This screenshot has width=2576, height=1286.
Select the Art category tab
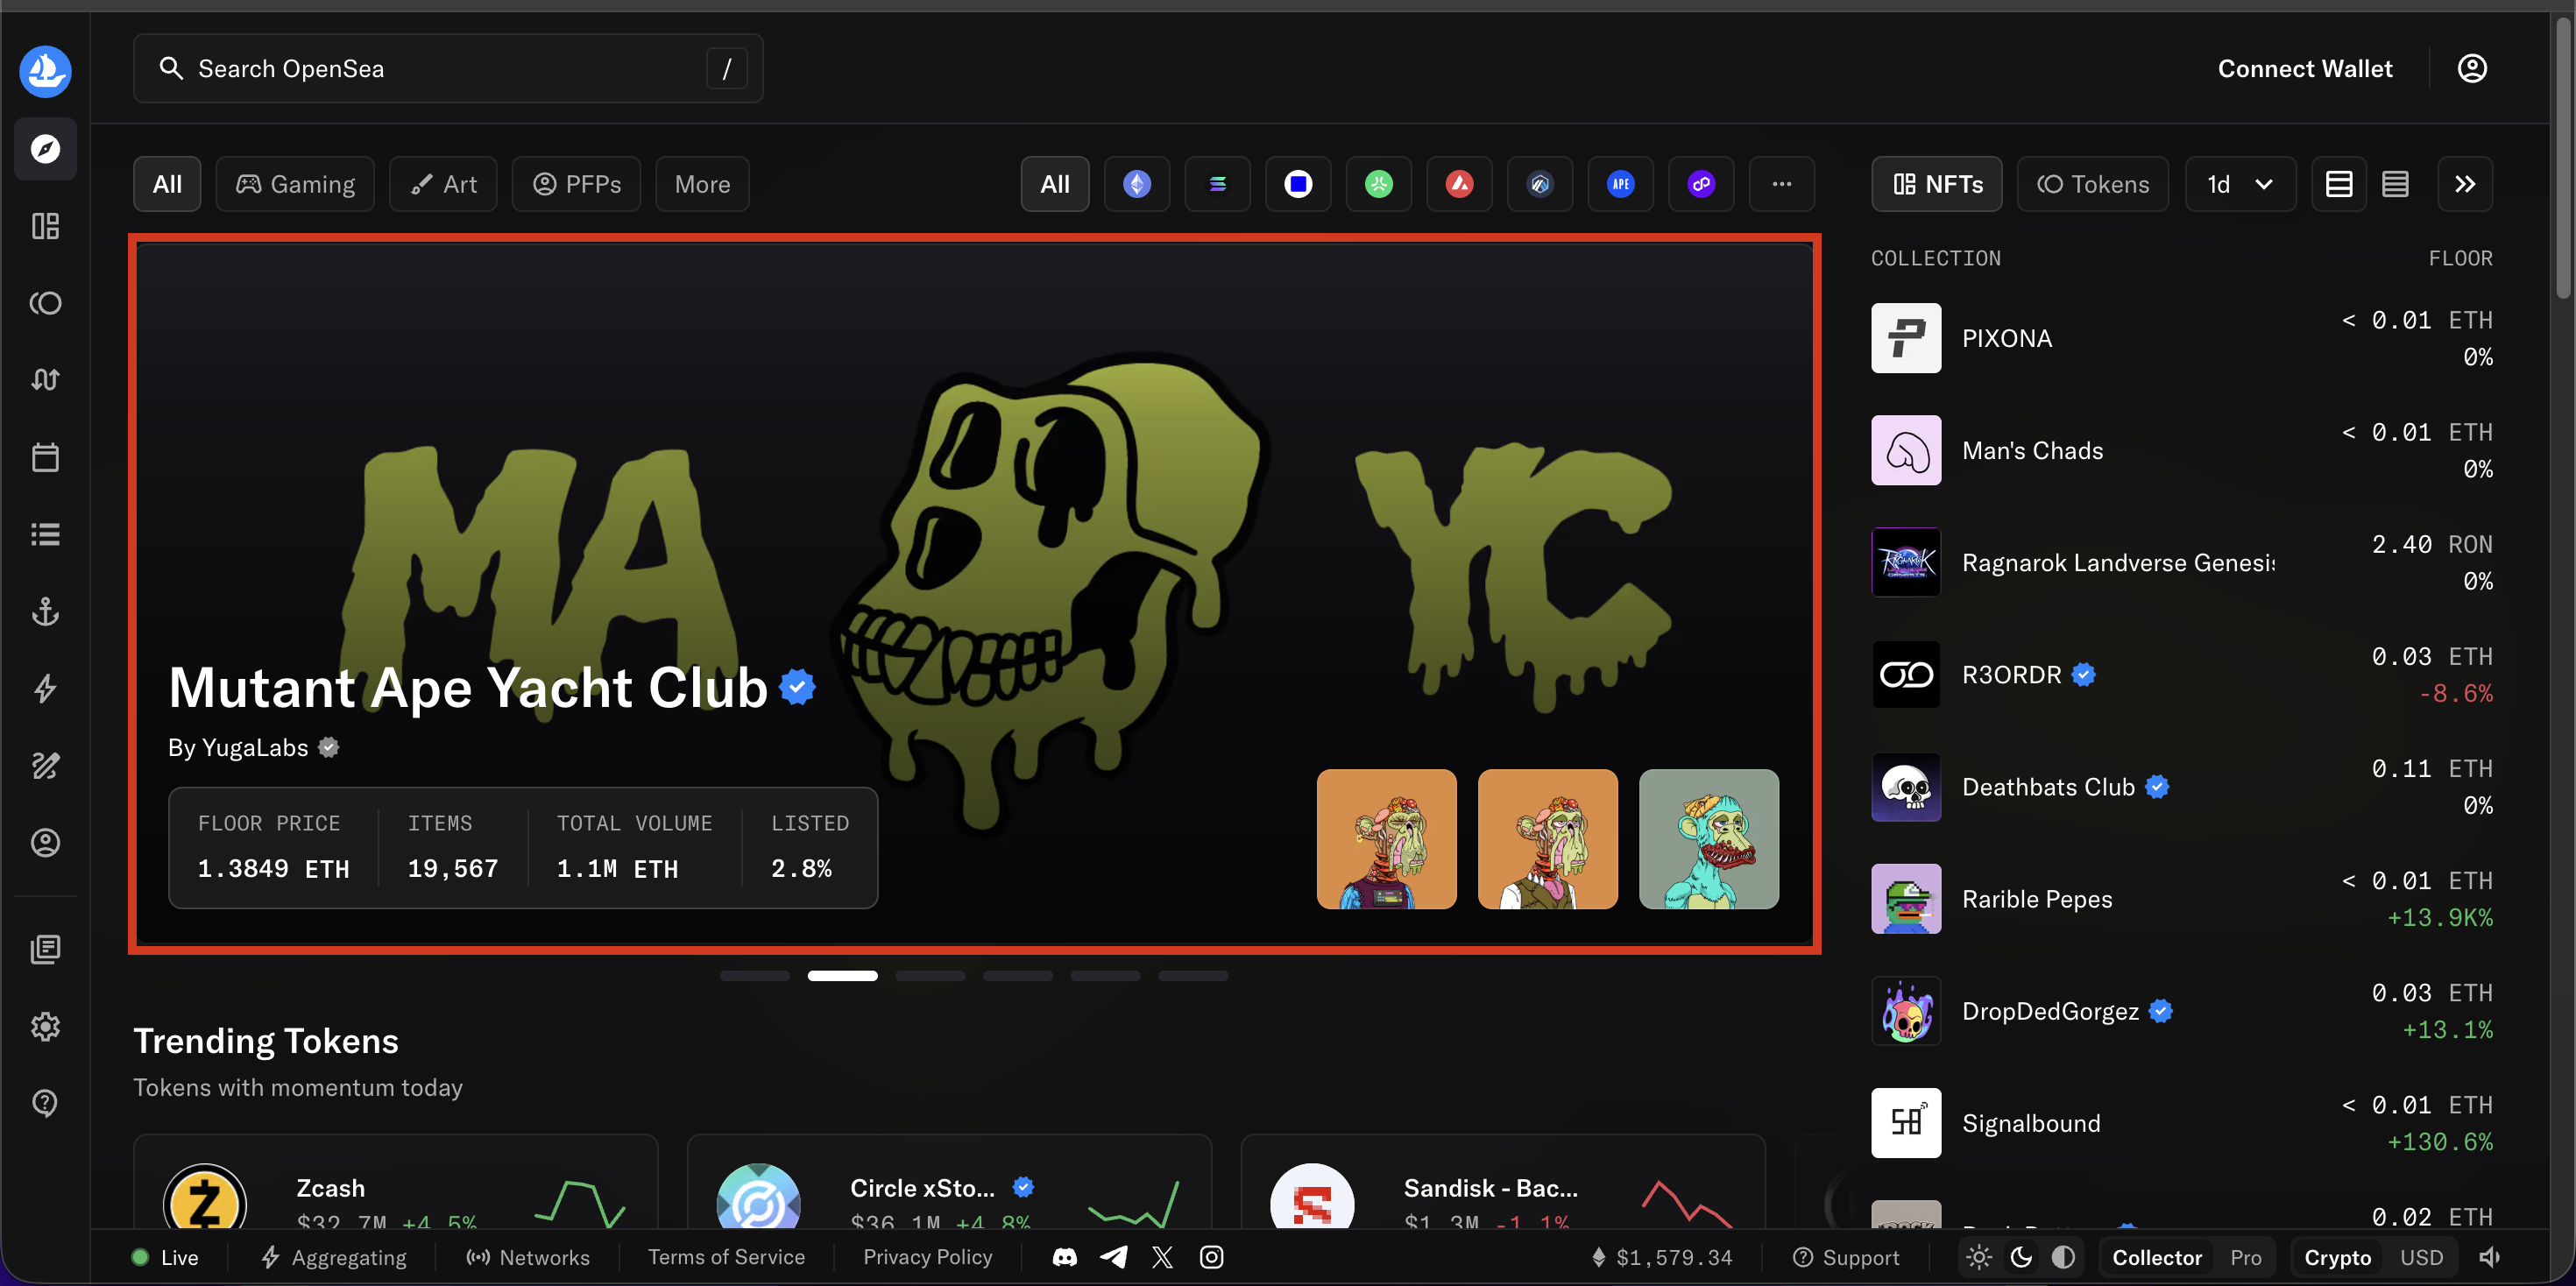(443, 184)
